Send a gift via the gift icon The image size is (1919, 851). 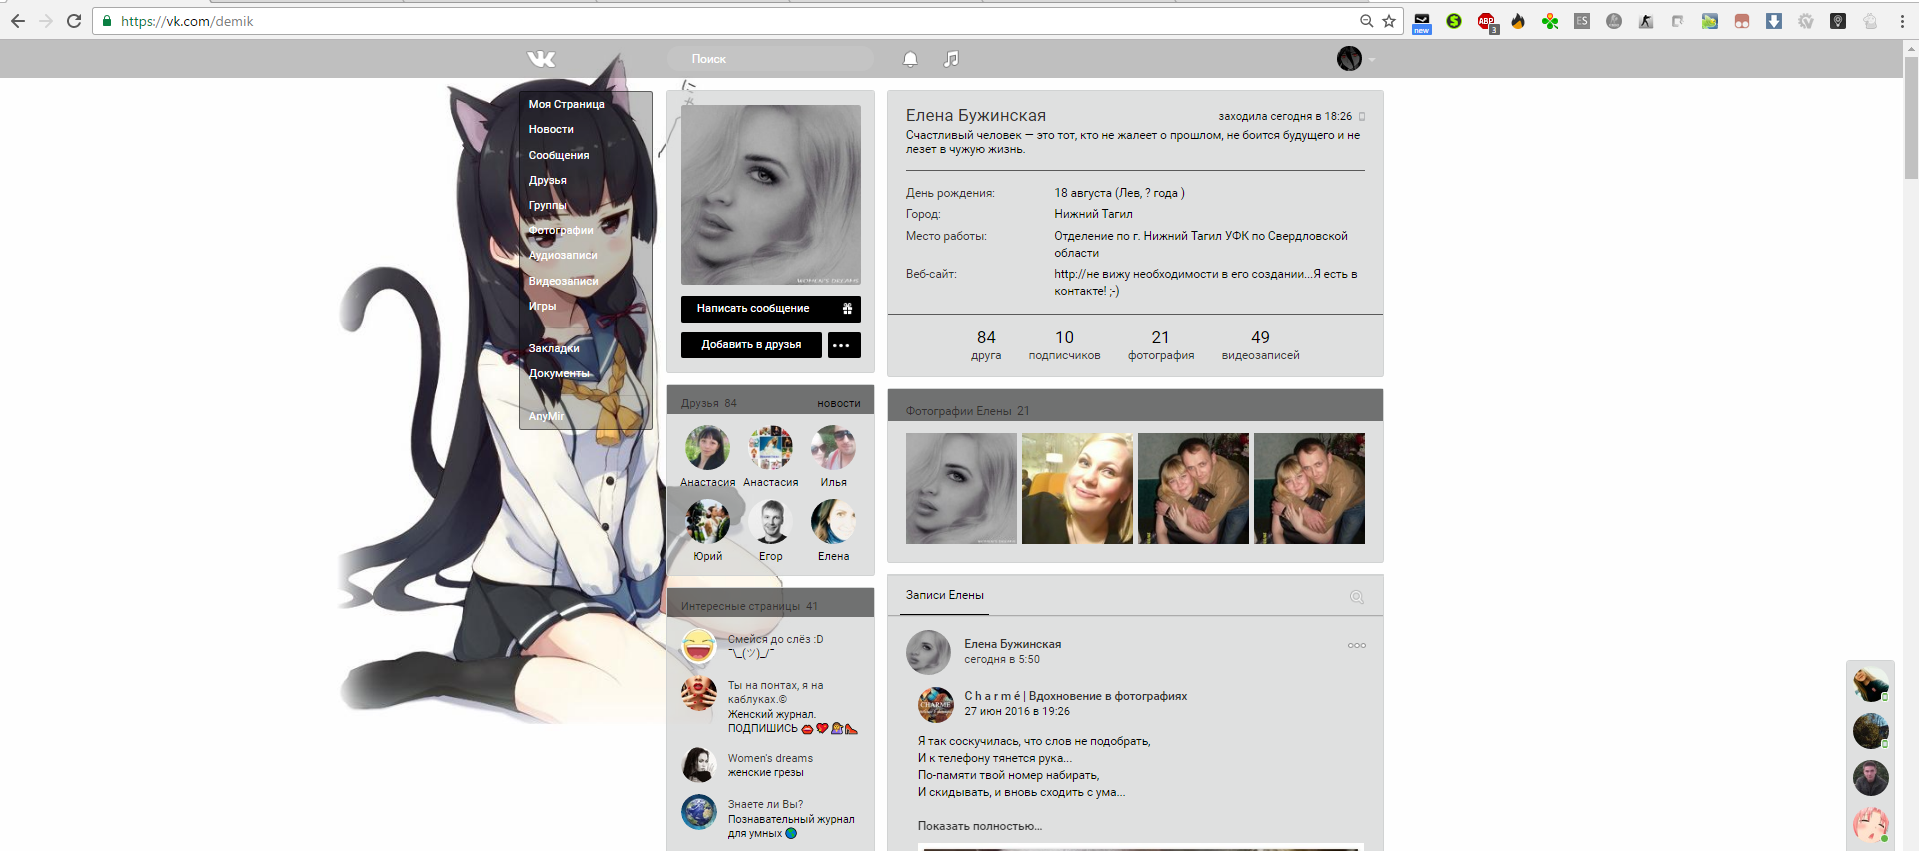(x=847, y=309)
